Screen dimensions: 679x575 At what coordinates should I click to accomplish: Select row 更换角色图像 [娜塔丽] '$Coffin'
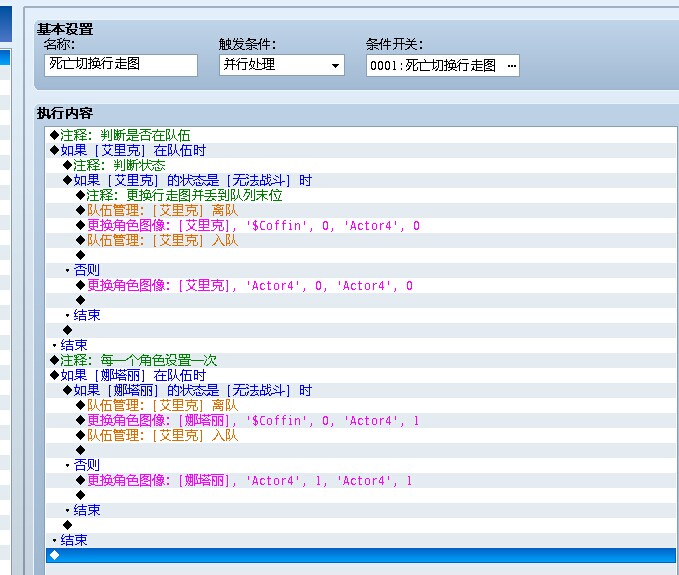tap(361, 420)
